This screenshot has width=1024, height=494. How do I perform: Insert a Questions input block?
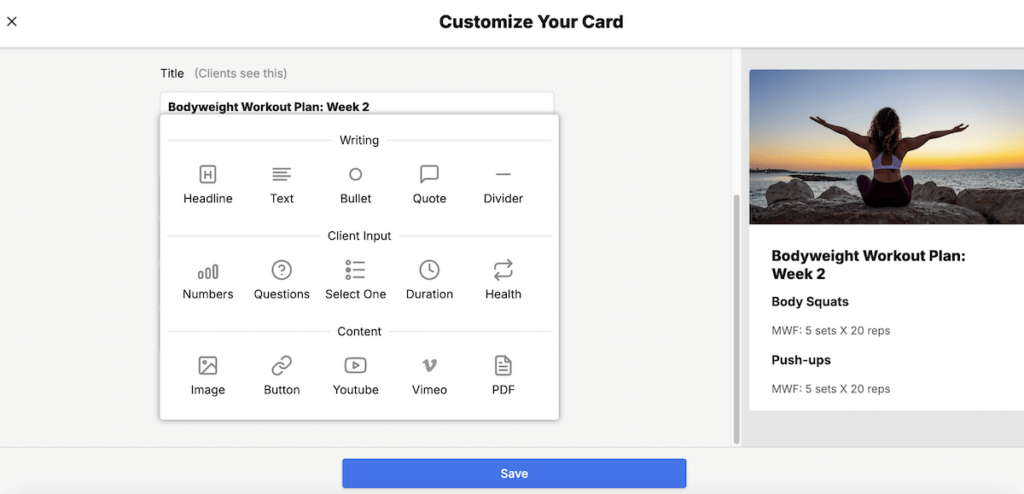point(282,280)
